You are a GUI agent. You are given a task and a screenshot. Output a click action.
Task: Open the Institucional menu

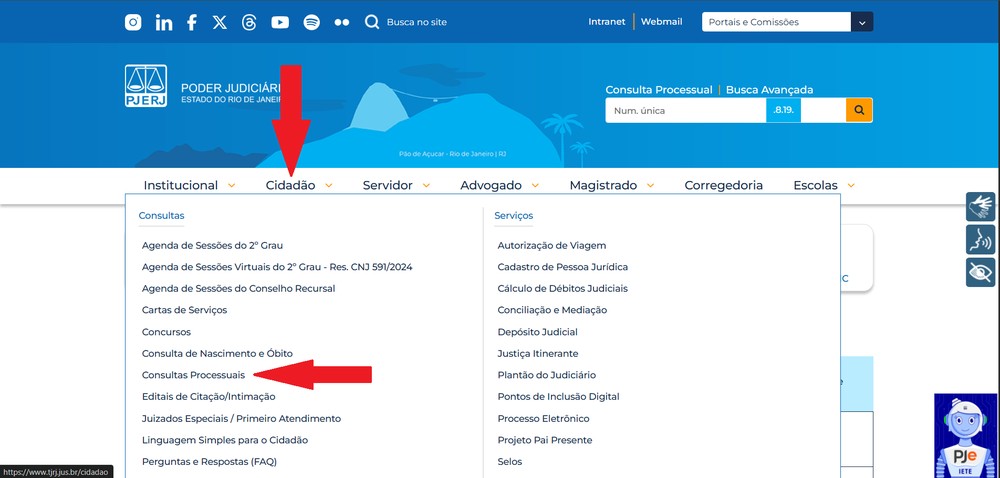coord(180,185)
